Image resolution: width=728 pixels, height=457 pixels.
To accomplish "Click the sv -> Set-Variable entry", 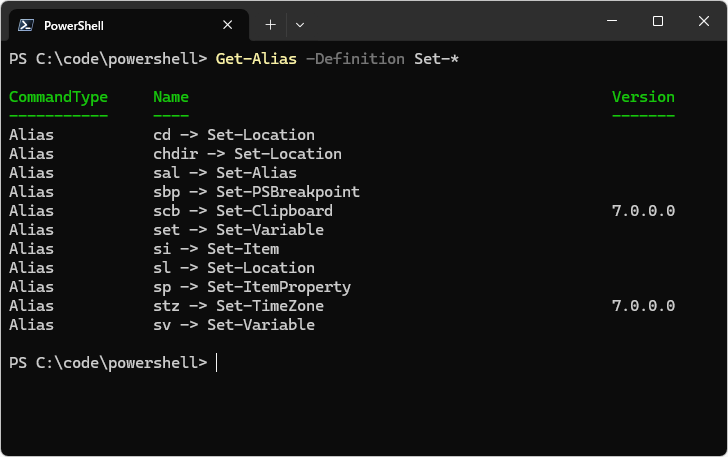I will 234,325.
